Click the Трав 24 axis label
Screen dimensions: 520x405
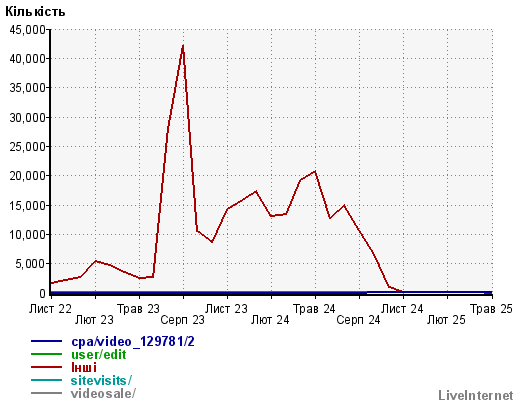point(314,309)
